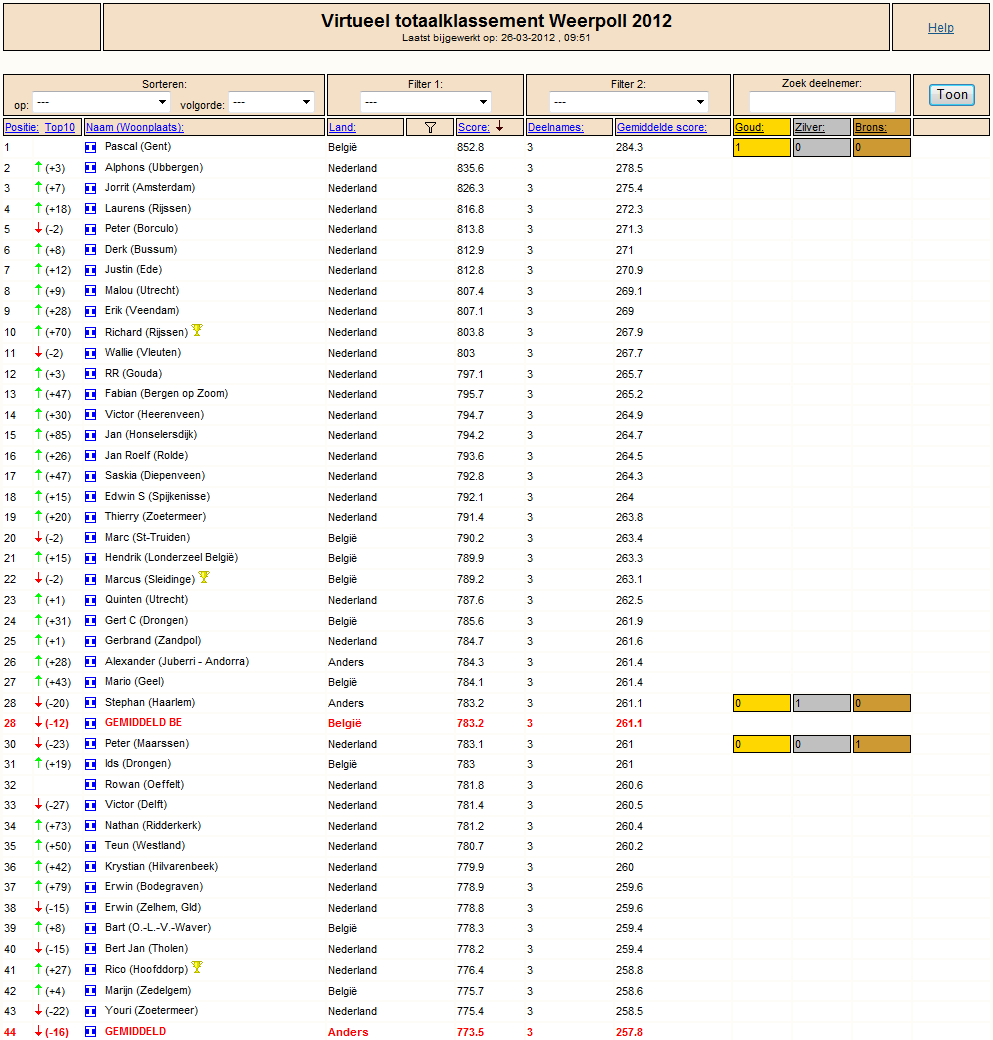Click the trophy icon next to Richard (Rijssen)
Viewport: 993px width, 1040px height.
197,330
